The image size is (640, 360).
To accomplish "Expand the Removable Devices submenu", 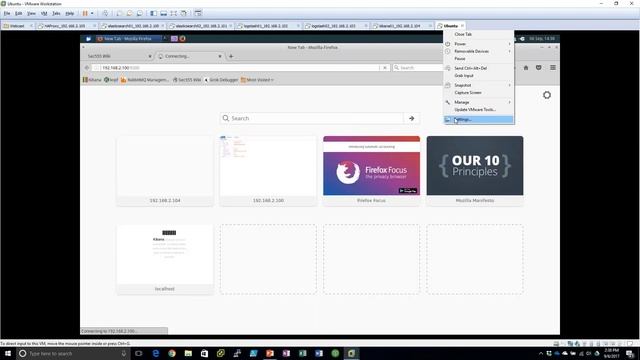I will (478, 51).
